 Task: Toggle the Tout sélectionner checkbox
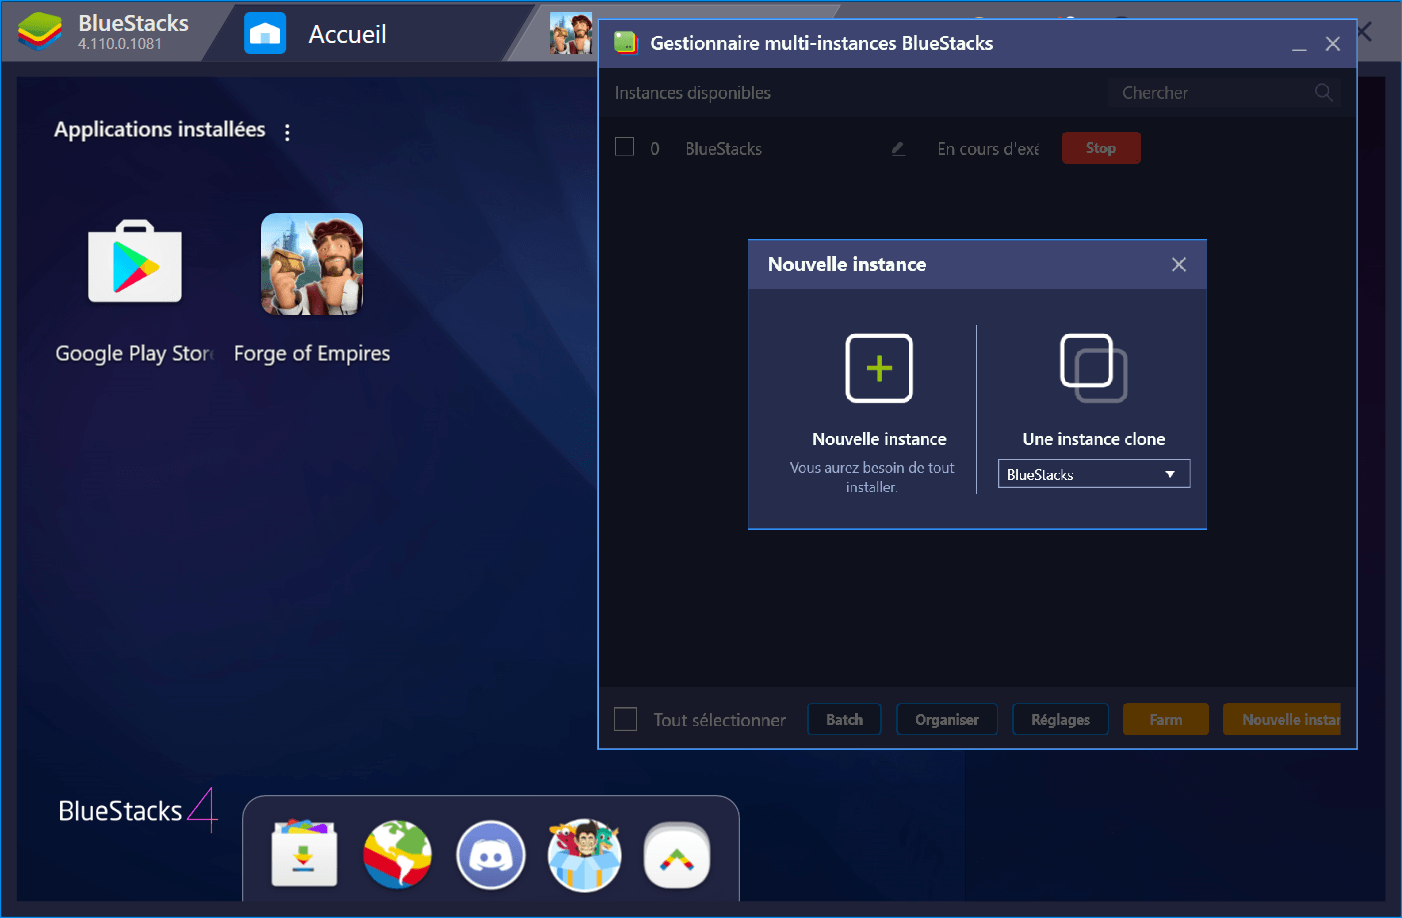pos(625,719)
